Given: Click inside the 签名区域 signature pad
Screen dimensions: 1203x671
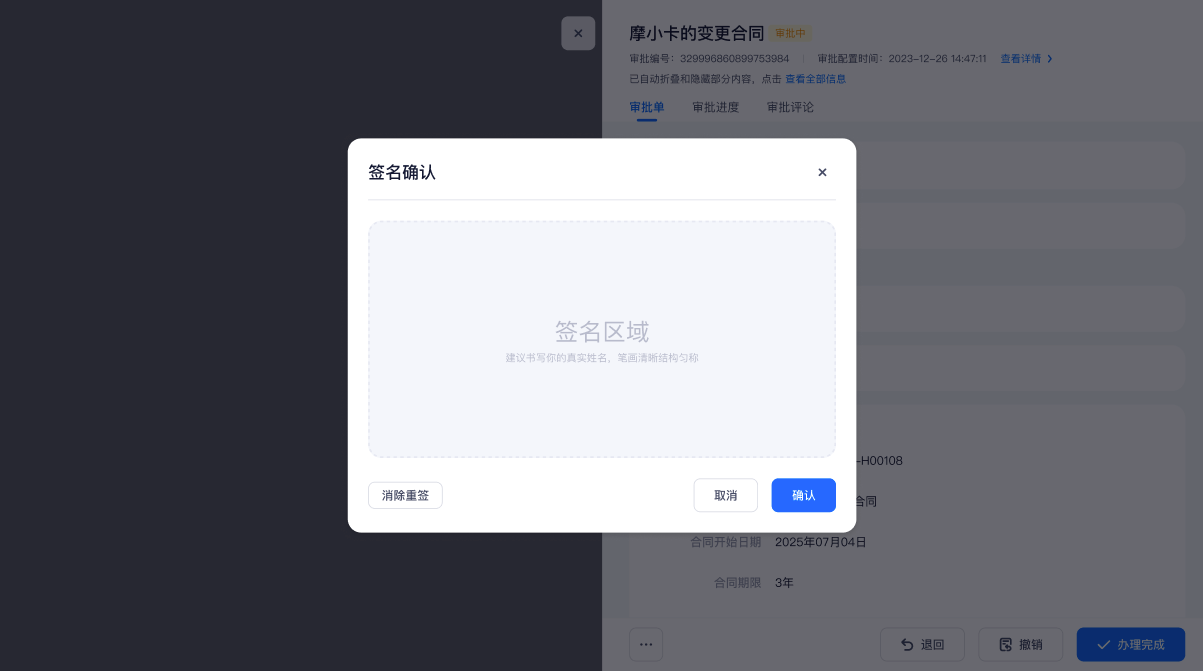Looking at the screenshot, I should (602, 339).
